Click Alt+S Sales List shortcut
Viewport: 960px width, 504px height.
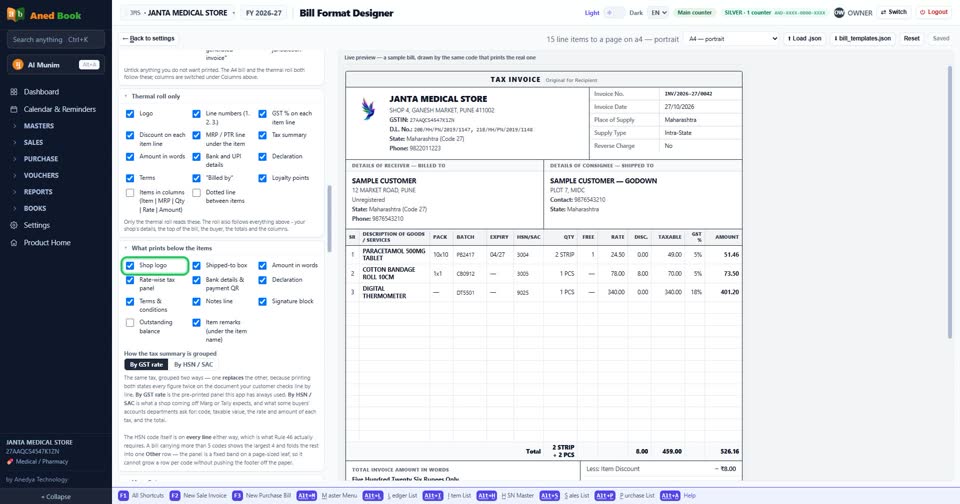[x=564, y=495]
